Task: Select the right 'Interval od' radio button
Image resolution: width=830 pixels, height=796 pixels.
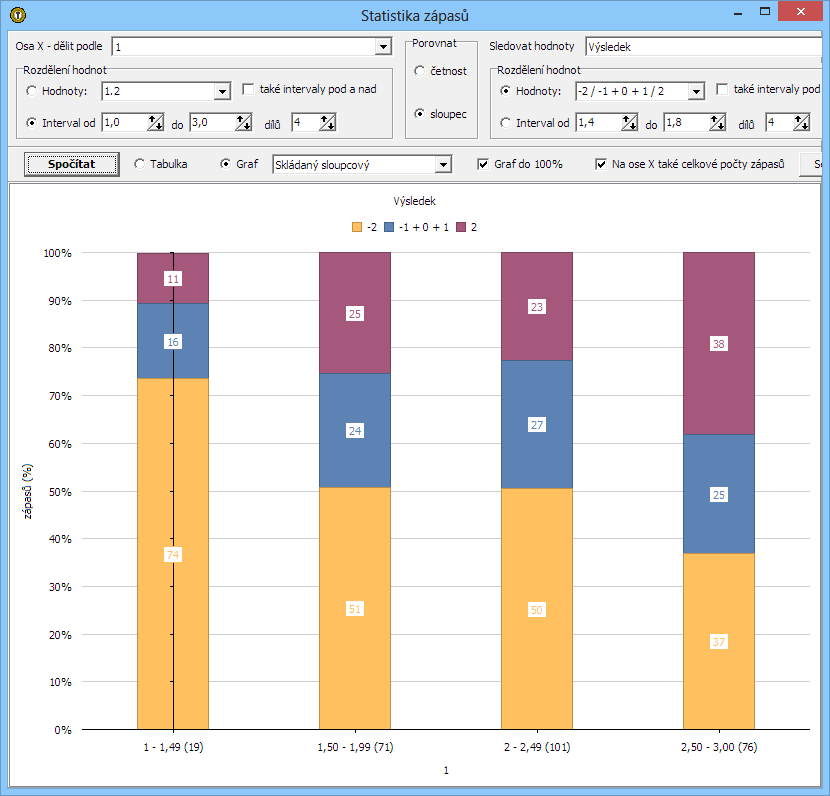Action: coord(506,123)
